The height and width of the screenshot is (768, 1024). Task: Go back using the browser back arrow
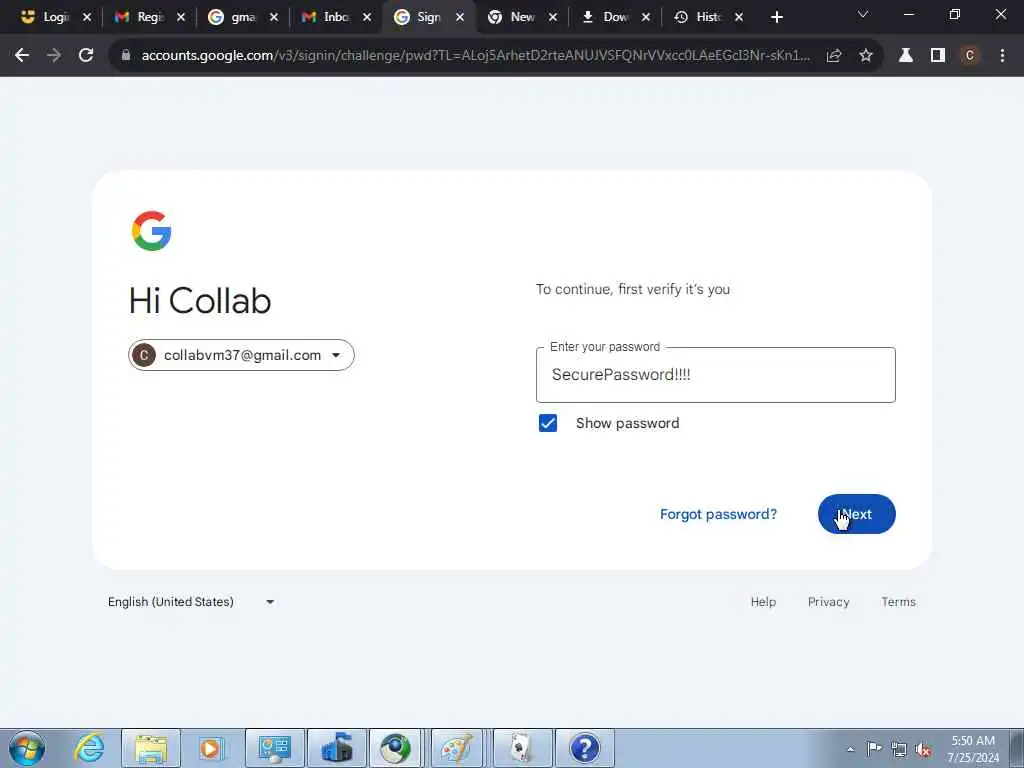click(x=22, y=56)
